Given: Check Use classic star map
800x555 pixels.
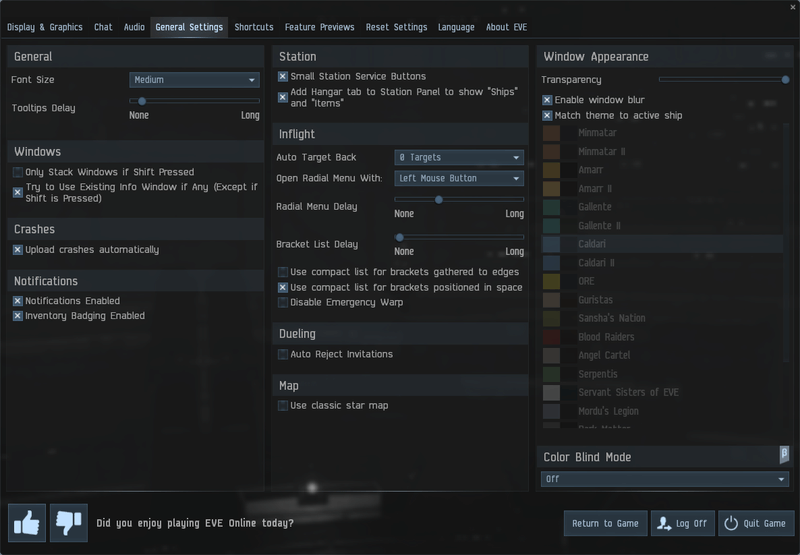Looking at the screenshot, I should coord(283,406).
